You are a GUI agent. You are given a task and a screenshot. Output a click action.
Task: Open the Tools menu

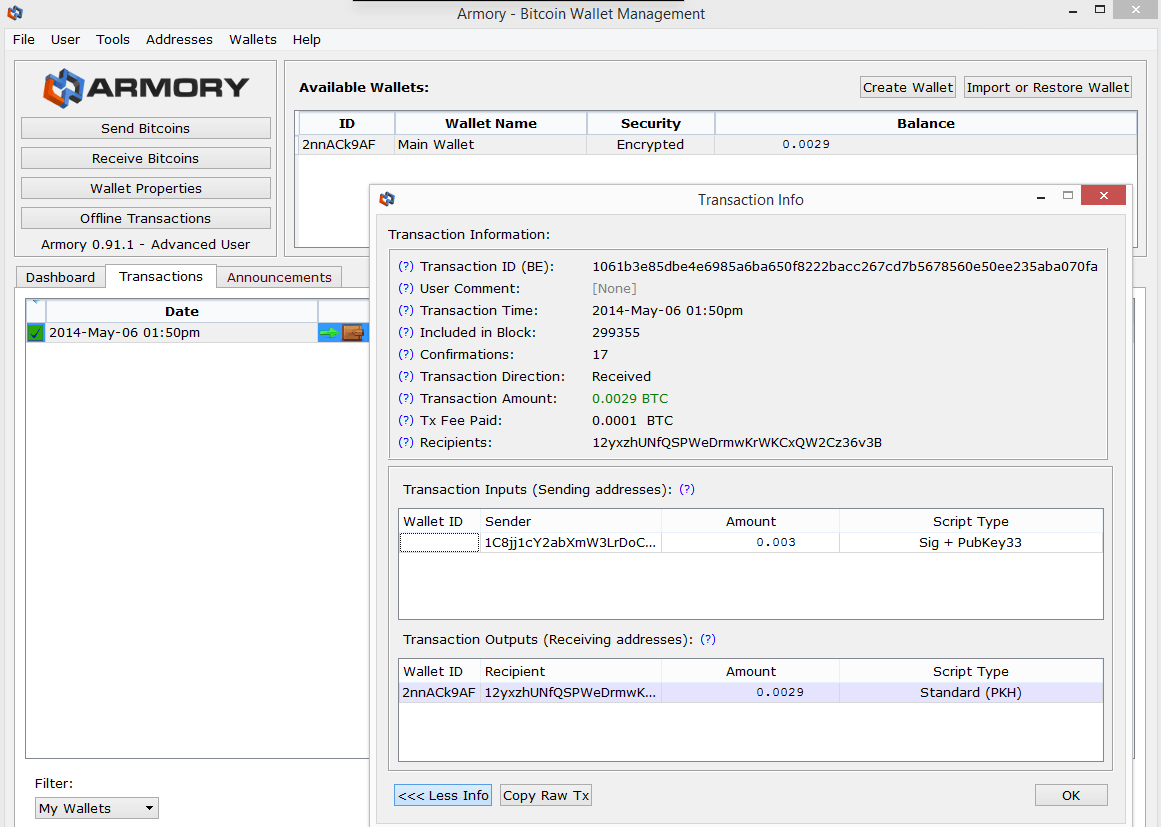113,39
